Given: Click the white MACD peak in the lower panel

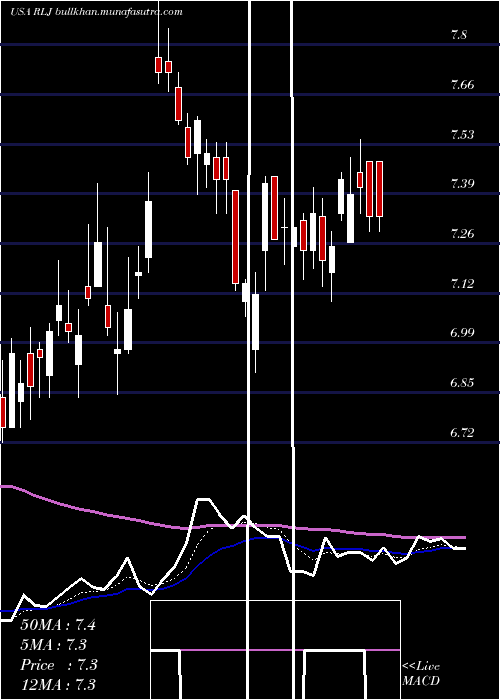Looking at the screenshot, I should (203, 500).
